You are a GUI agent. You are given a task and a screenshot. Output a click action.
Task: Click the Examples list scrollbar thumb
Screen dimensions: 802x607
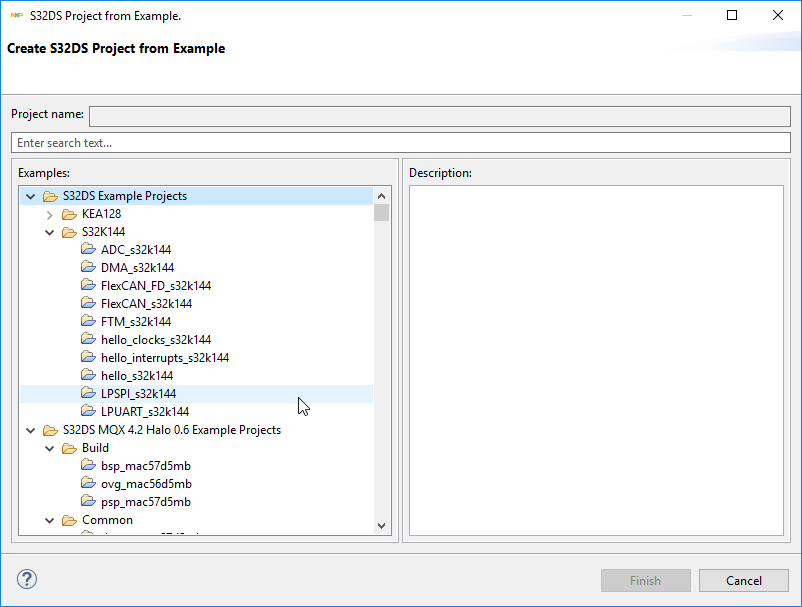(382, 213)
